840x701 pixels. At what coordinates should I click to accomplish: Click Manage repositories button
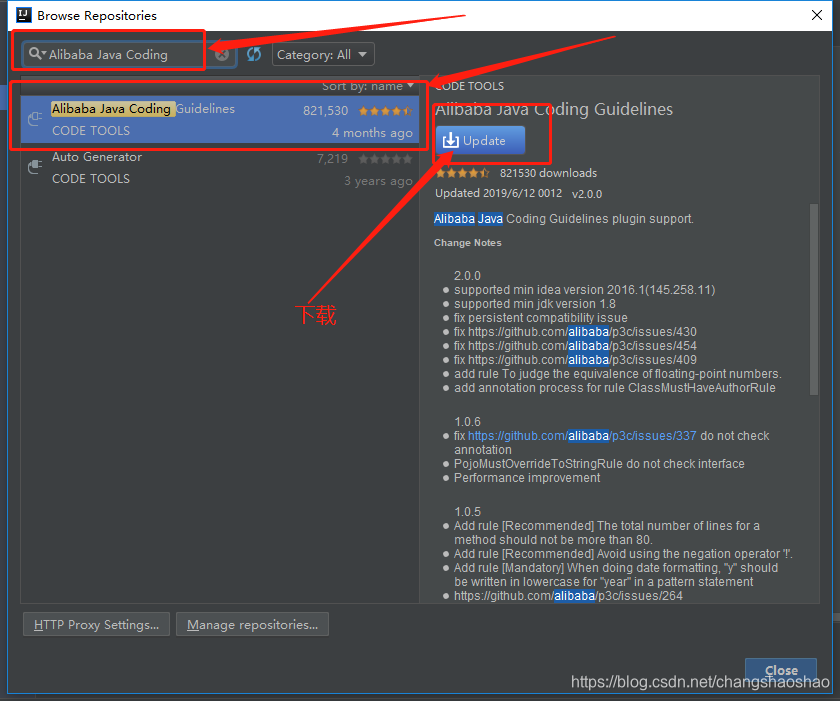click(252, 624)
